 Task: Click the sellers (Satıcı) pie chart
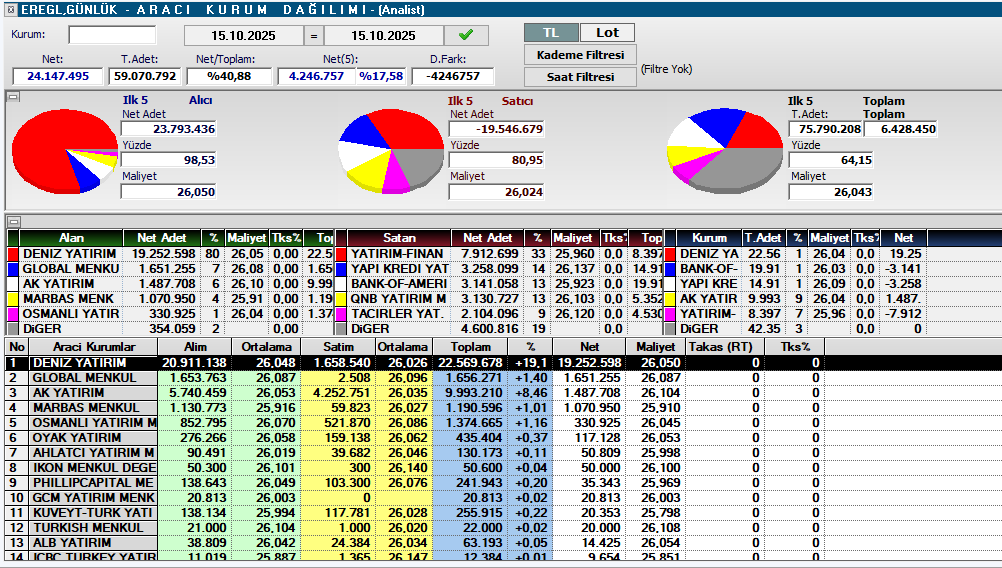[x=390, y=152]
